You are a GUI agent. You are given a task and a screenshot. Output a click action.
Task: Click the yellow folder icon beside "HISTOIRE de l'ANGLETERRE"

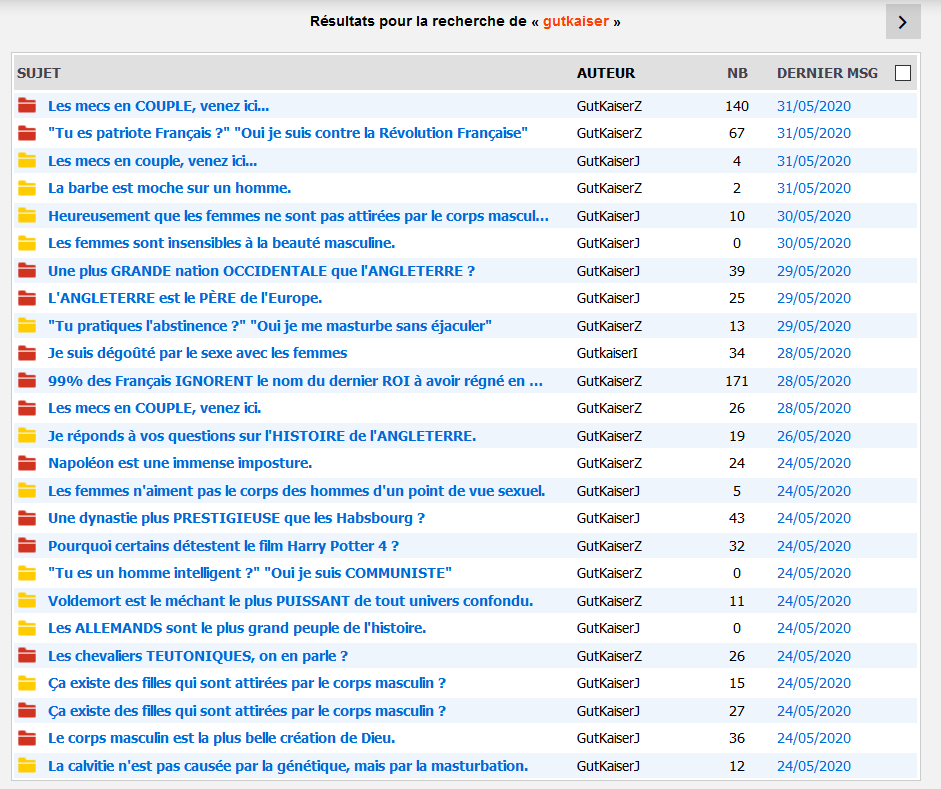click(27, 436)
